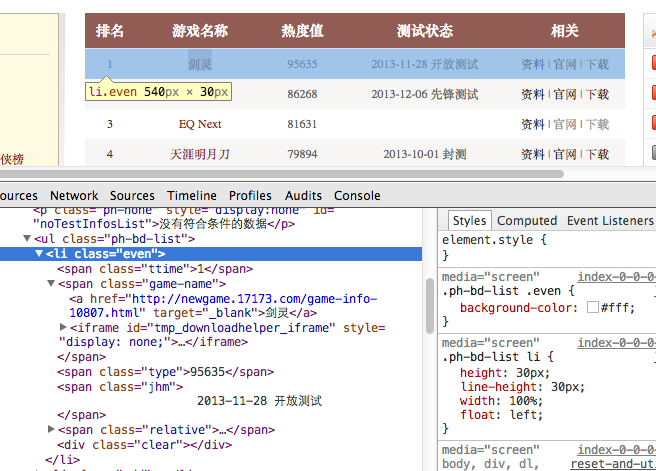Viewport: 656px width, 471px height.
Task: Expand the span class relative node
Action: [x=51, y=429]
